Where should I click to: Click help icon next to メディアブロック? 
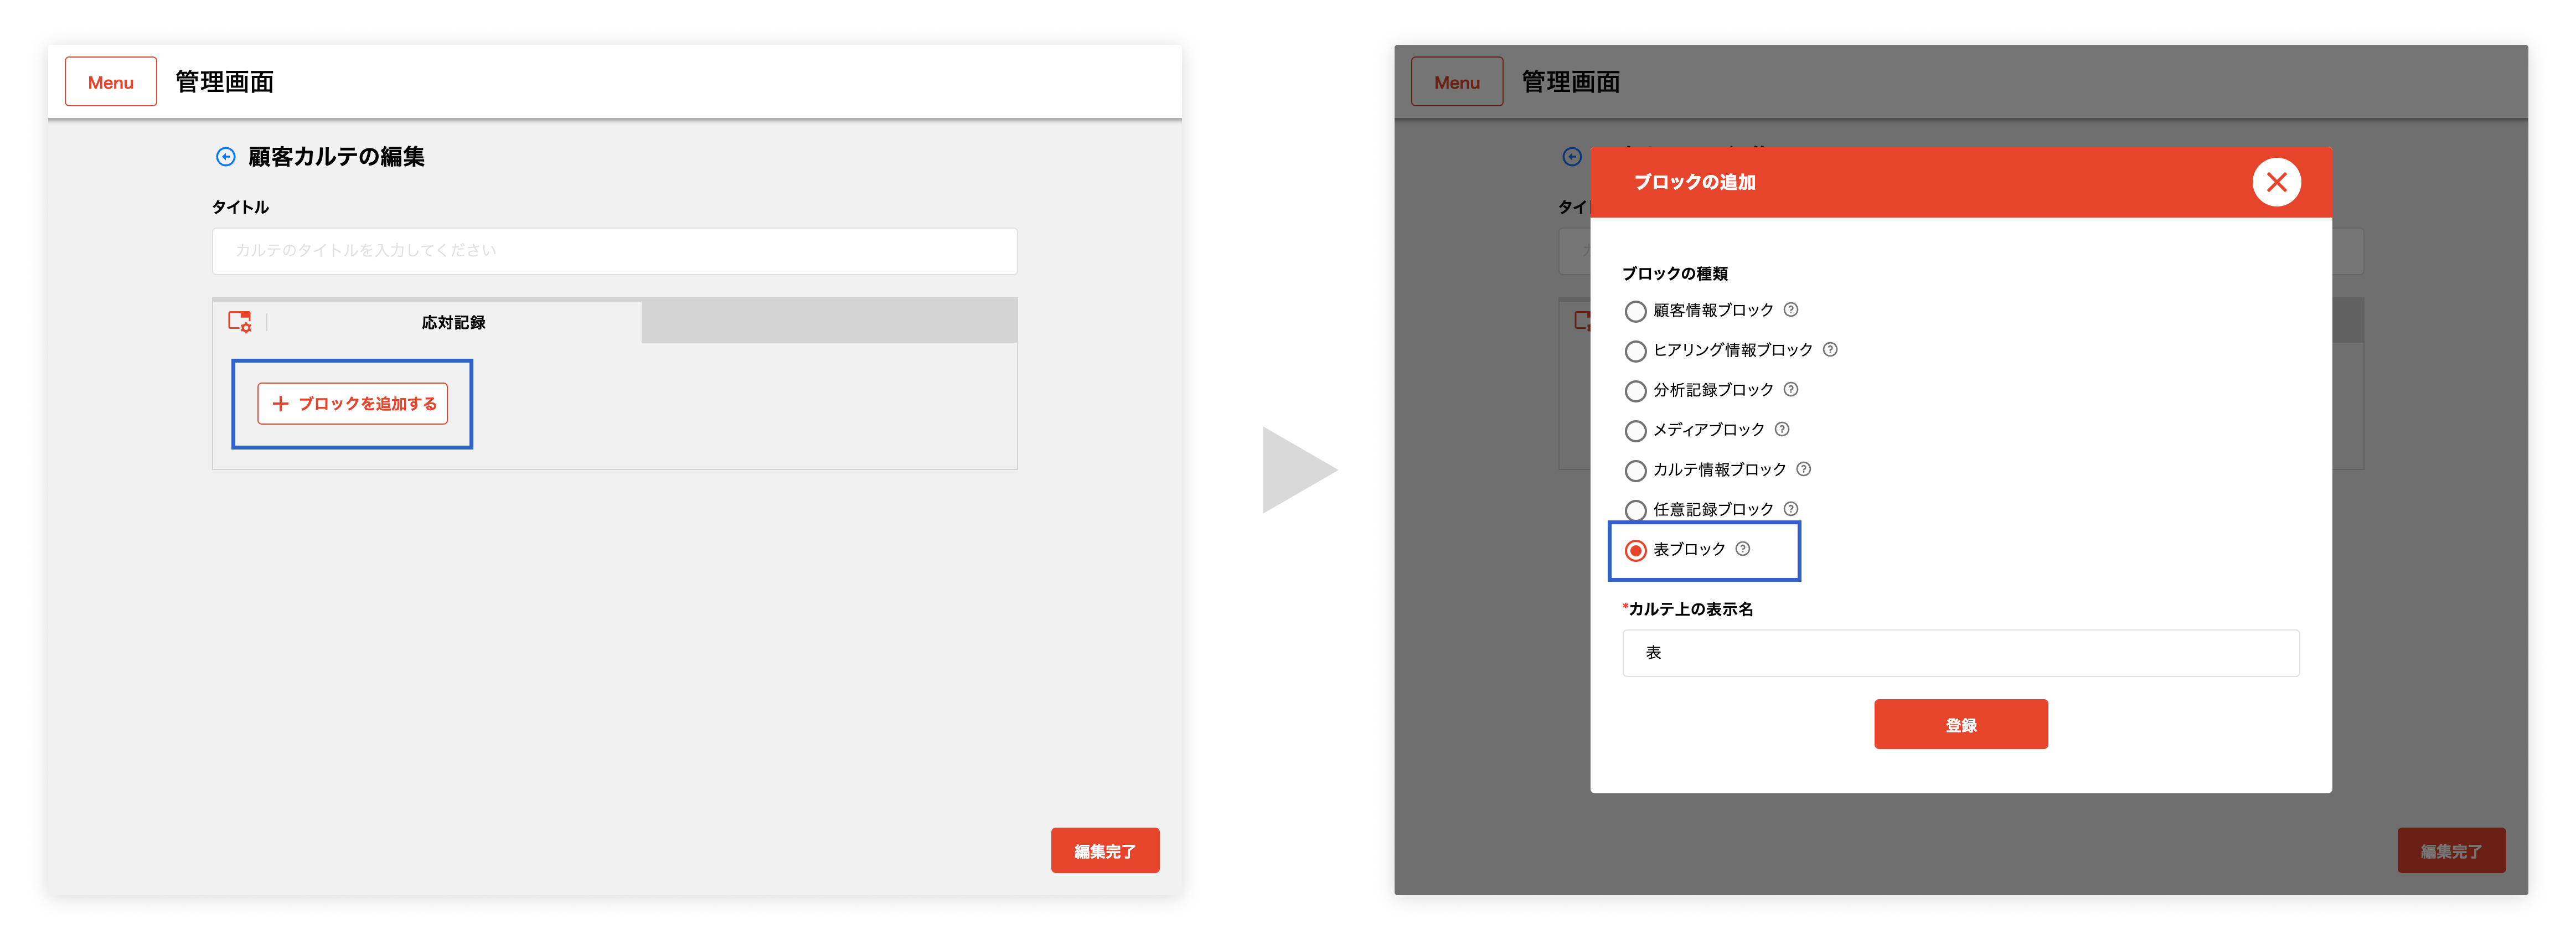pos(1782,430)
